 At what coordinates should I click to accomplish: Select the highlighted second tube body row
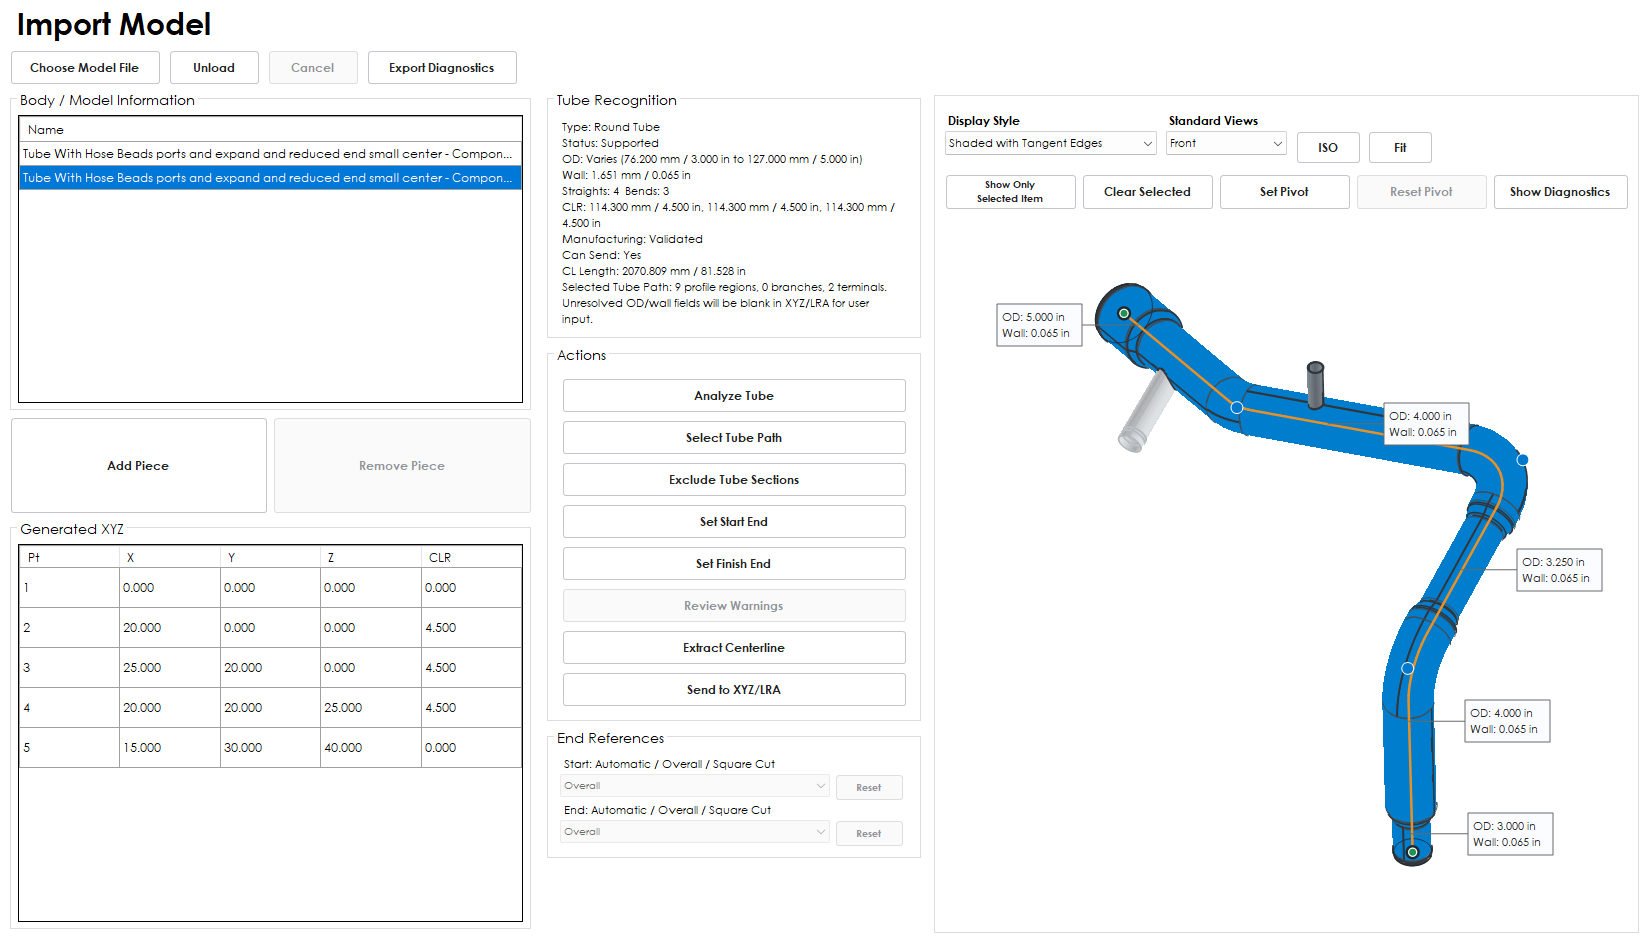point(270,178)
